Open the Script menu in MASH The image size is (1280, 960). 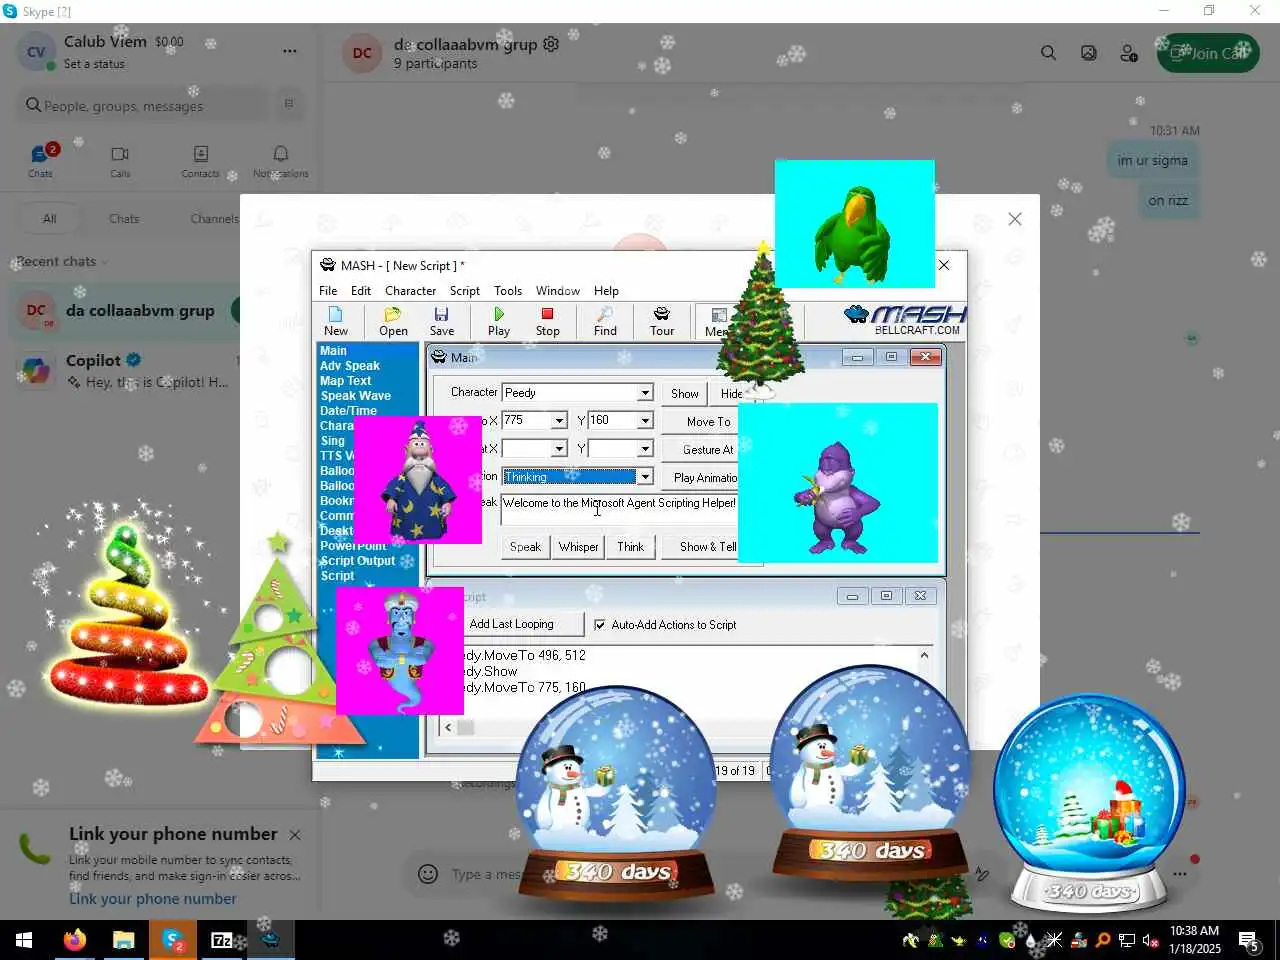pyautogui.click(x=464, y=291)
